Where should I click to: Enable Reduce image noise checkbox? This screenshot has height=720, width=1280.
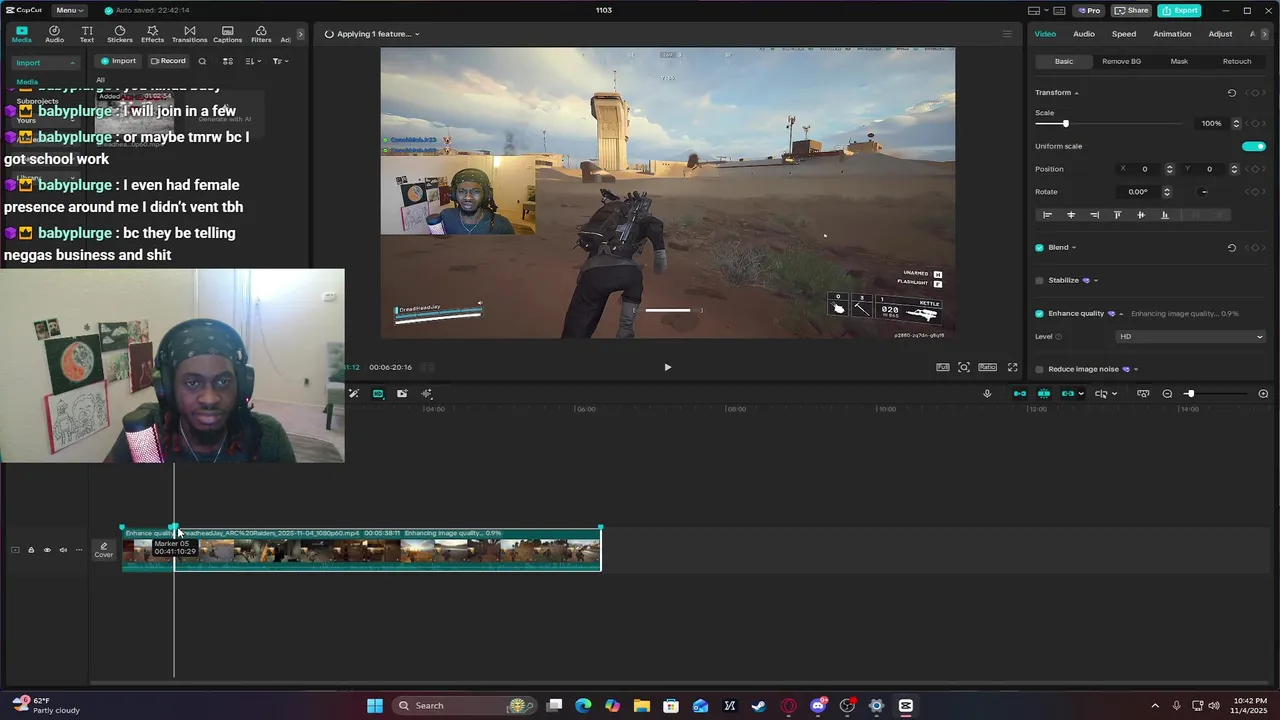pos(1039,369)
